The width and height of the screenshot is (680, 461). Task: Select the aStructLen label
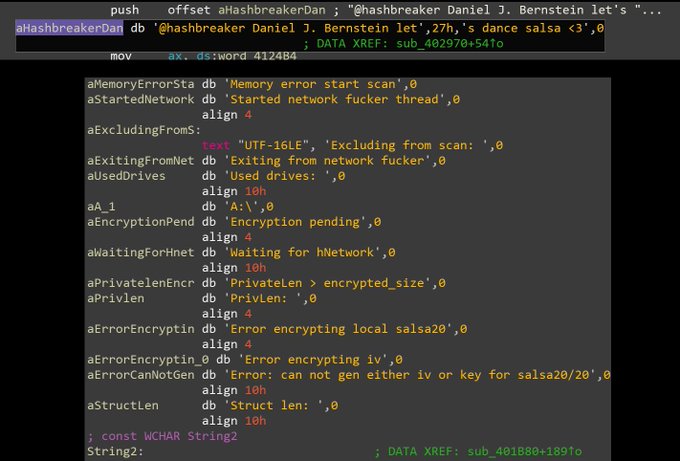pos(123,406)
